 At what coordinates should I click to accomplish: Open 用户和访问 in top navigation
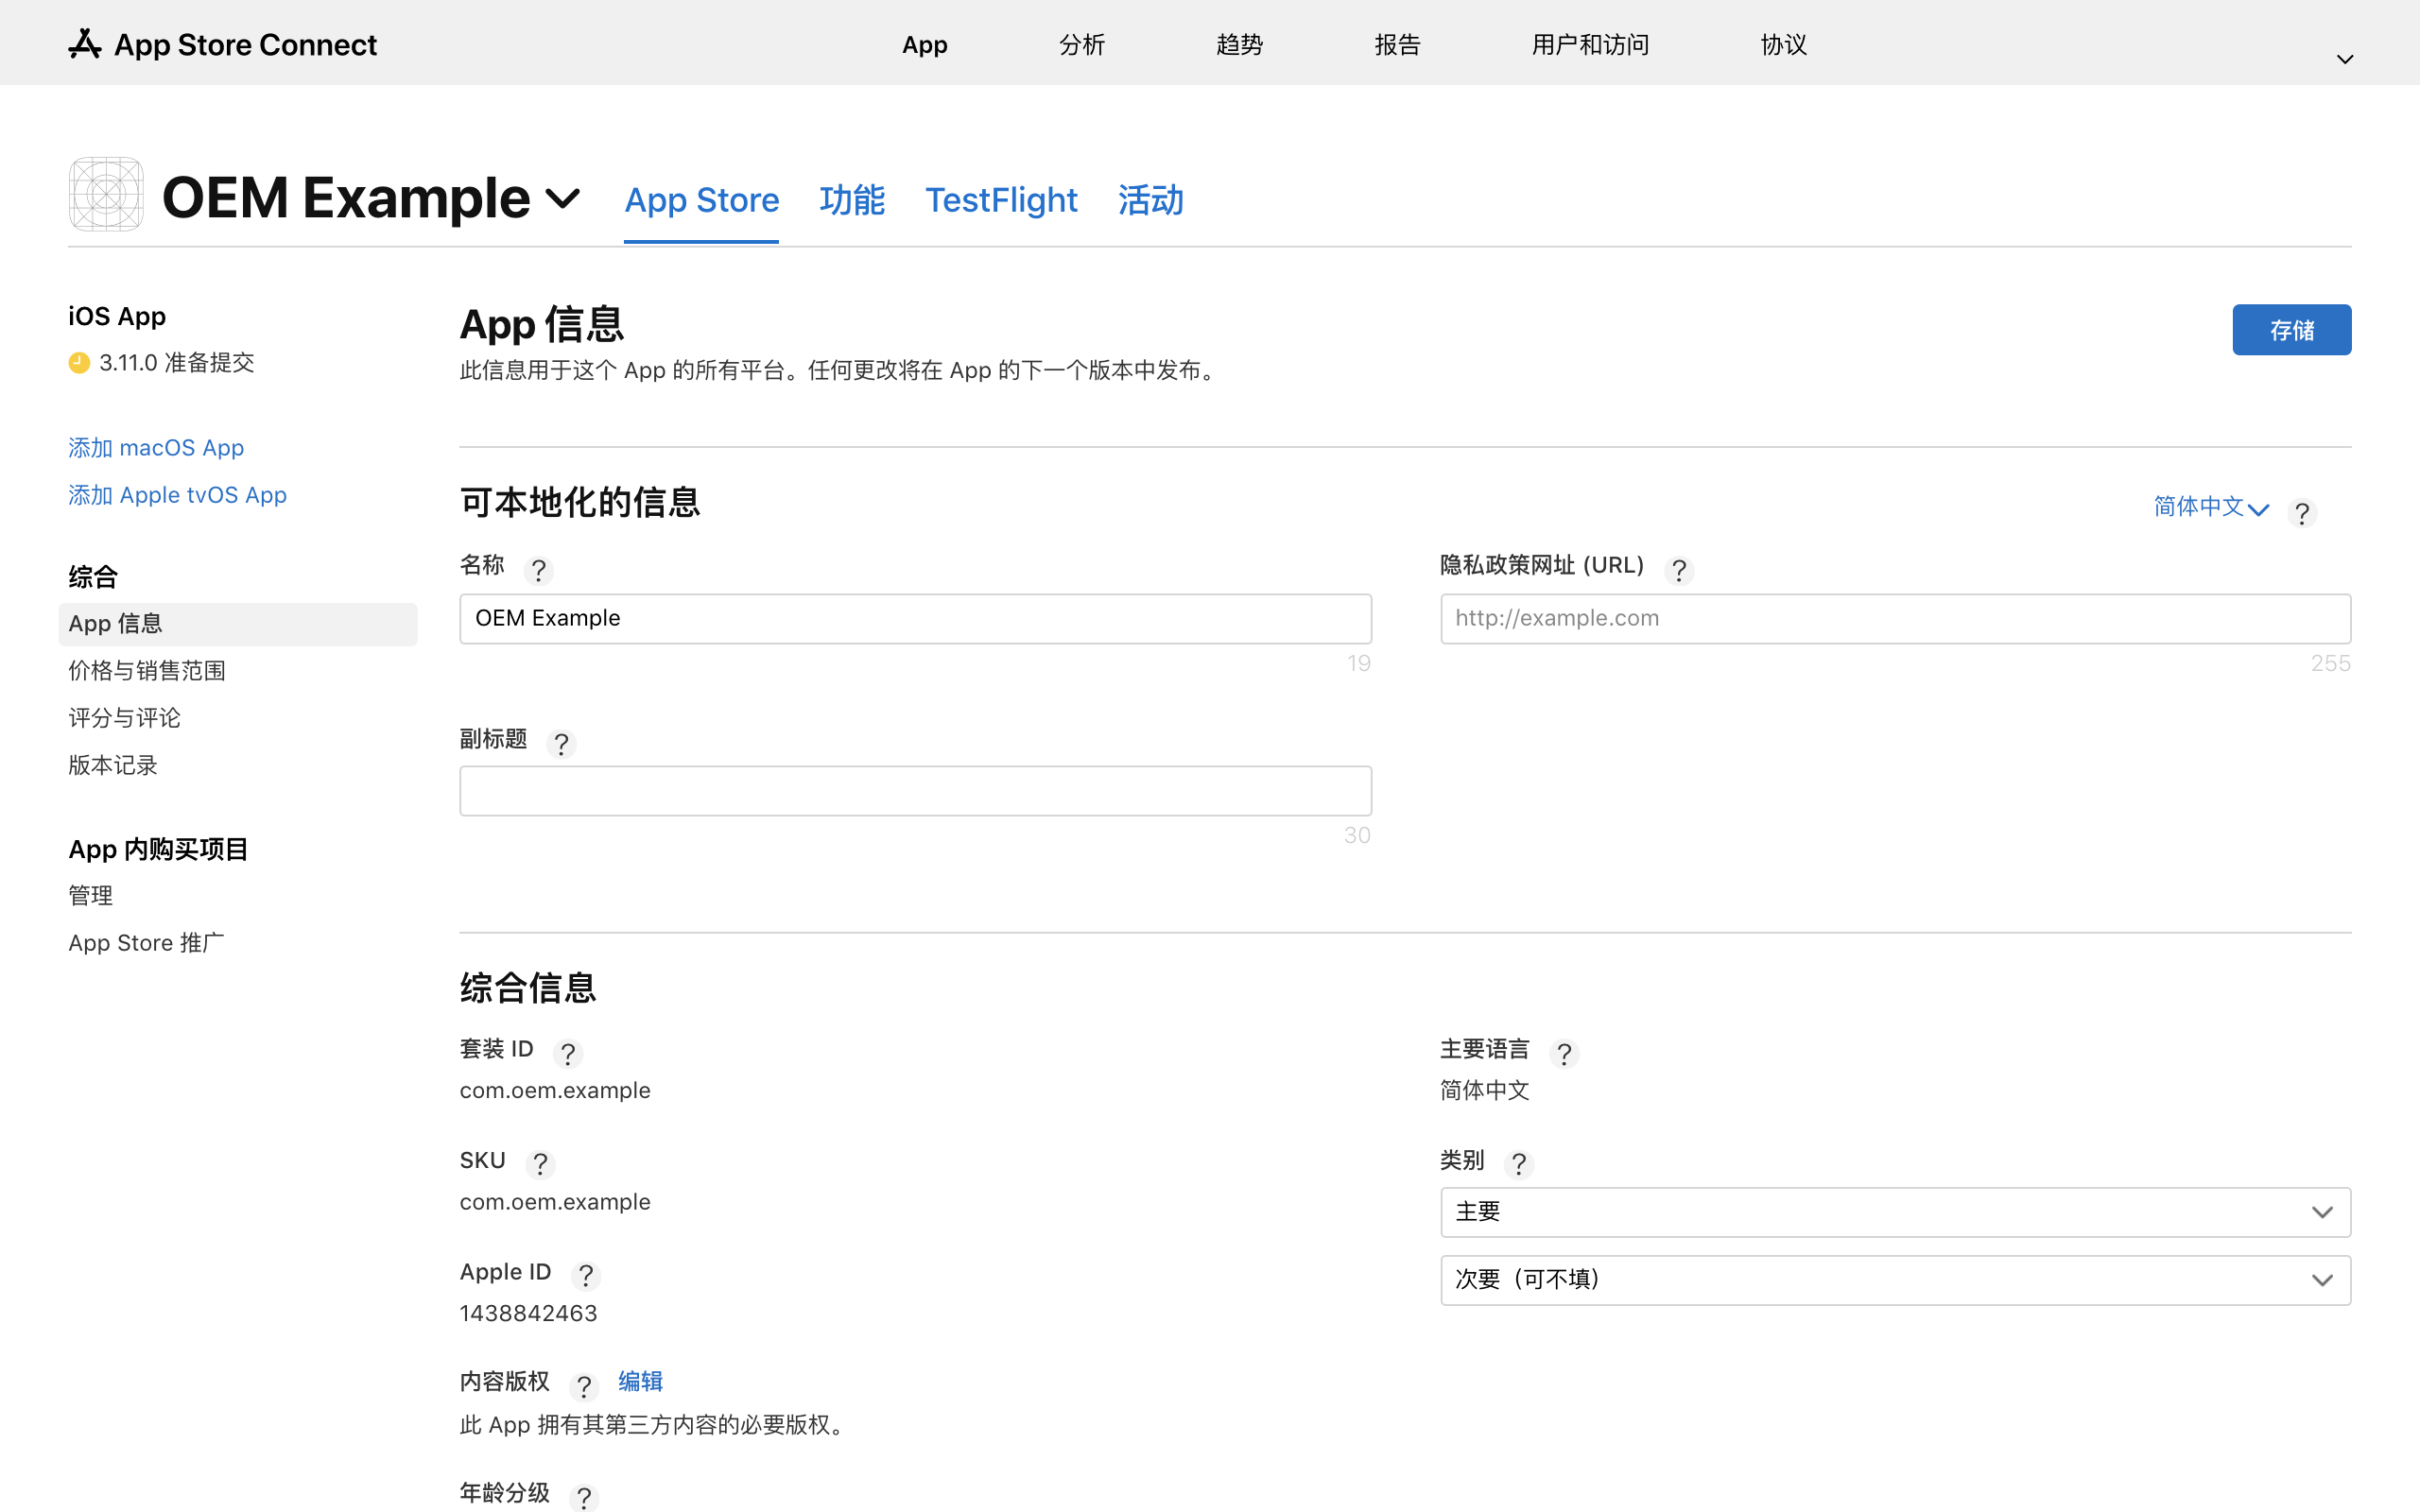[x=1590, y=44]
